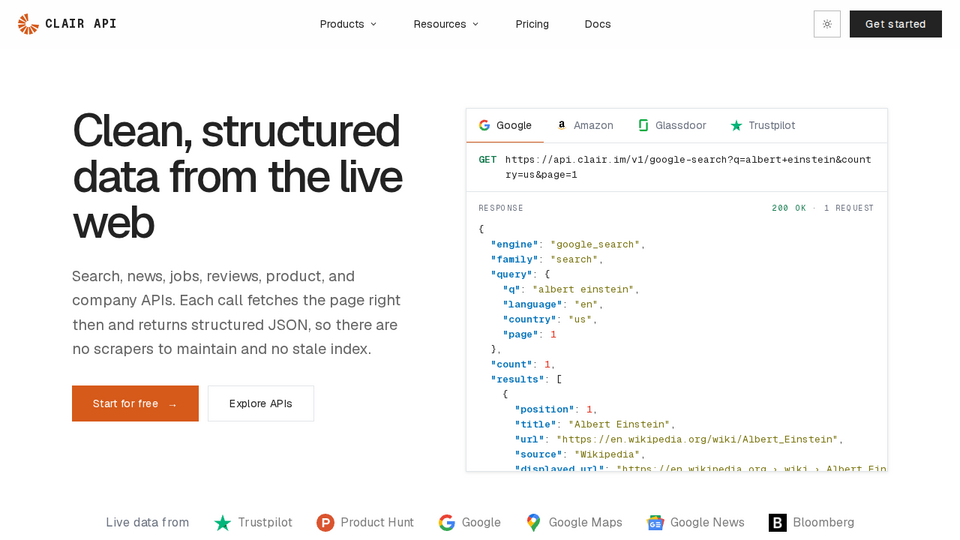Click the Explore APIs button
The height and width of the screenshot is (540, 960).
[261, 403]
